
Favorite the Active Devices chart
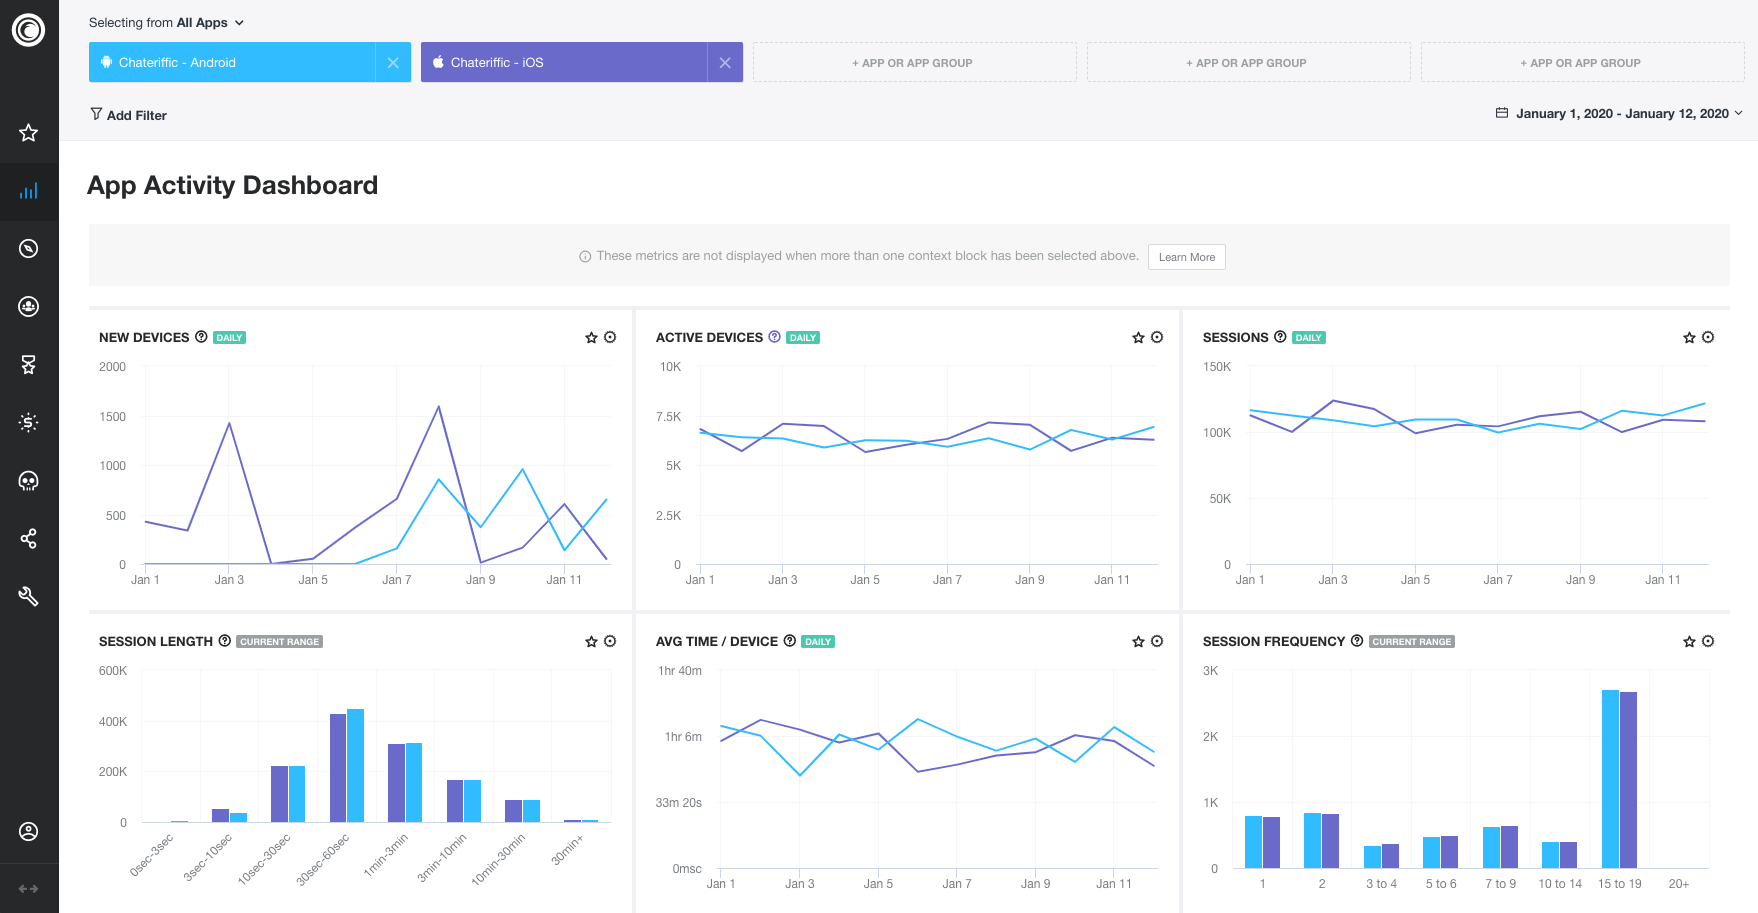click(x=1138, y=338)
